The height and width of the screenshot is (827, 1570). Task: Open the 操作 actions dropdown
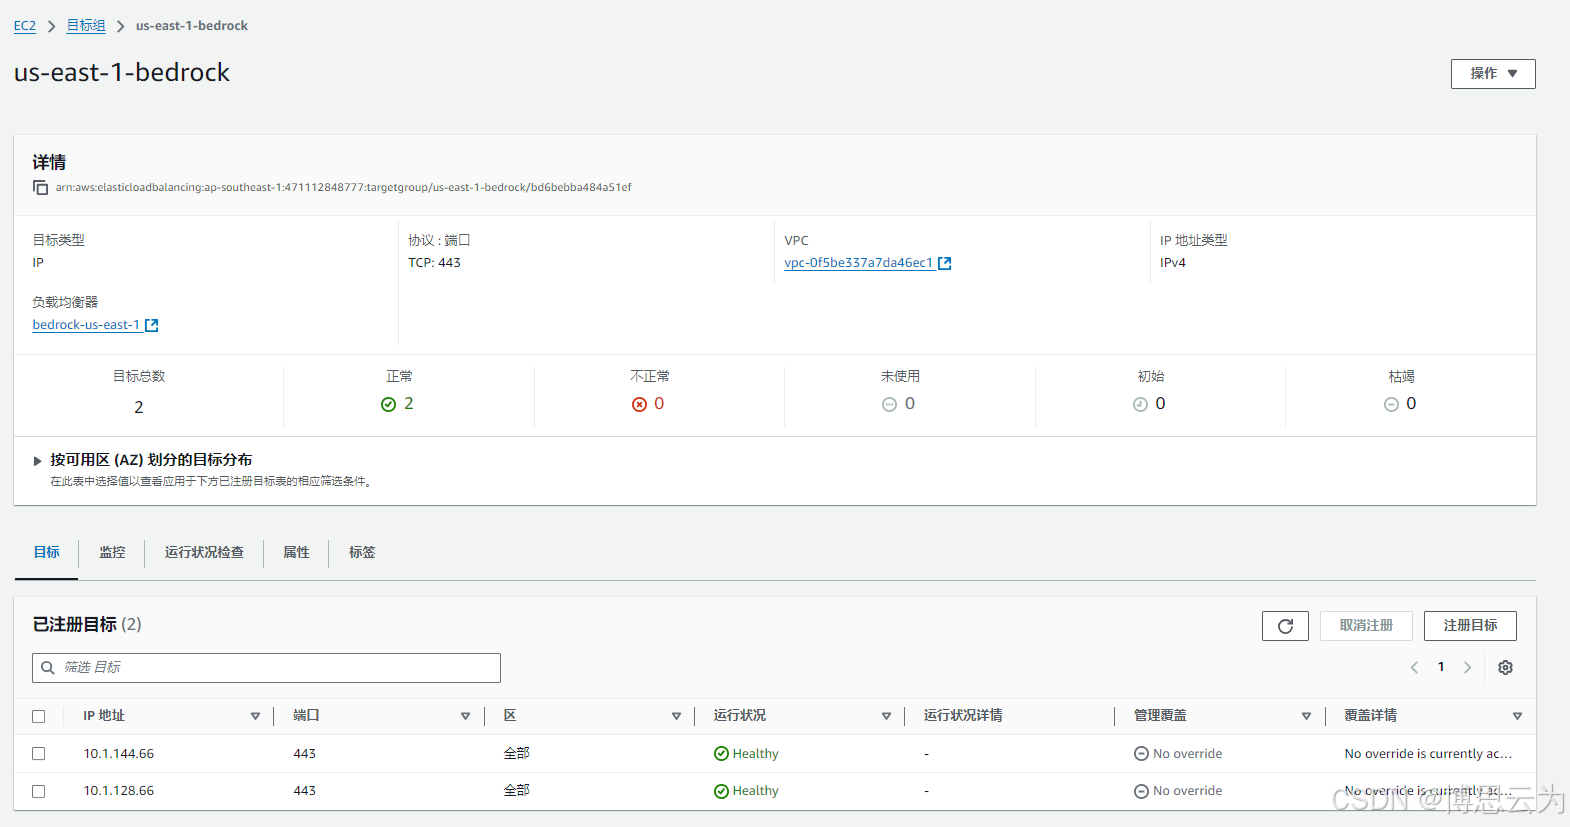tap(1493, 74)
